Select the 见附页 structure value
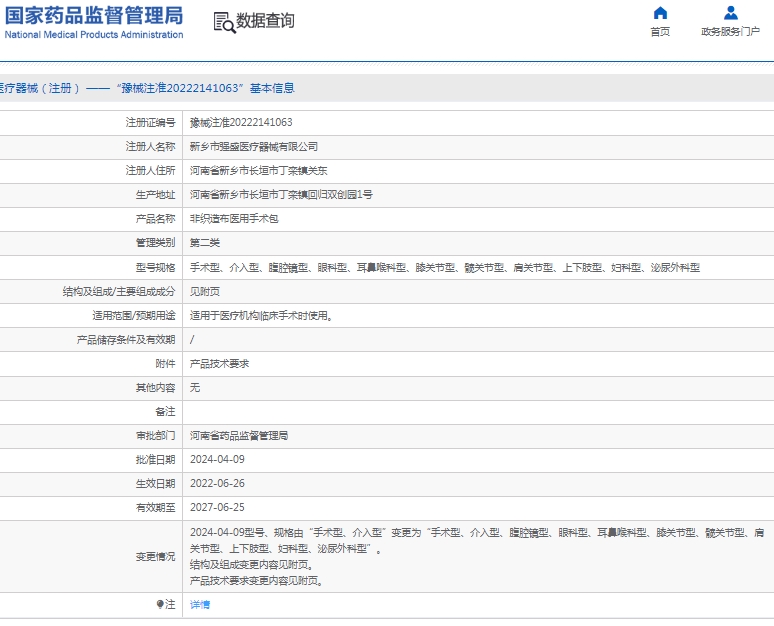Viewport: 774px width, 626px height. (205, 291)
